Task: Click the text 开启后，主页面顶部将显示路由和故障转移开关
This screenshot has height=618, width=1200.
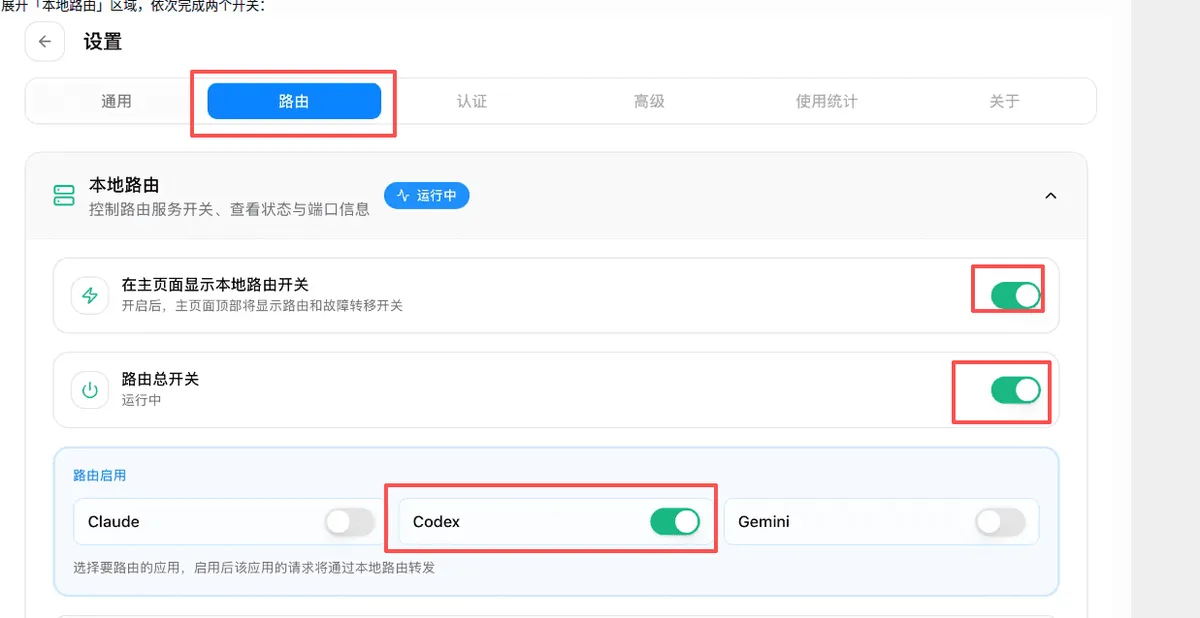Action: point(262,305)
